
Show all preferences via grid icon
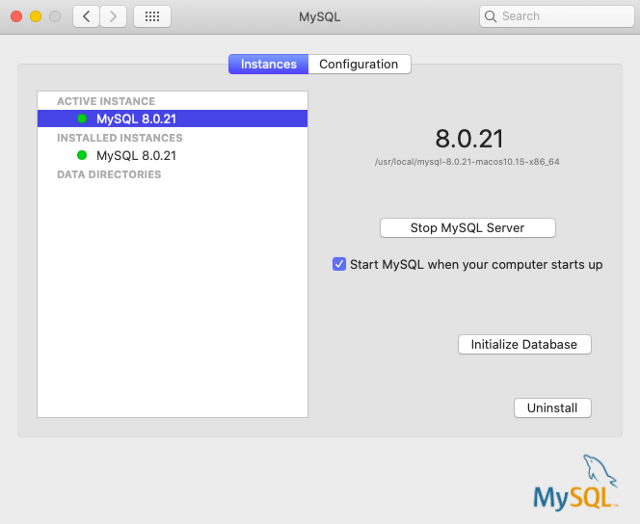click(x=152, y=16)
